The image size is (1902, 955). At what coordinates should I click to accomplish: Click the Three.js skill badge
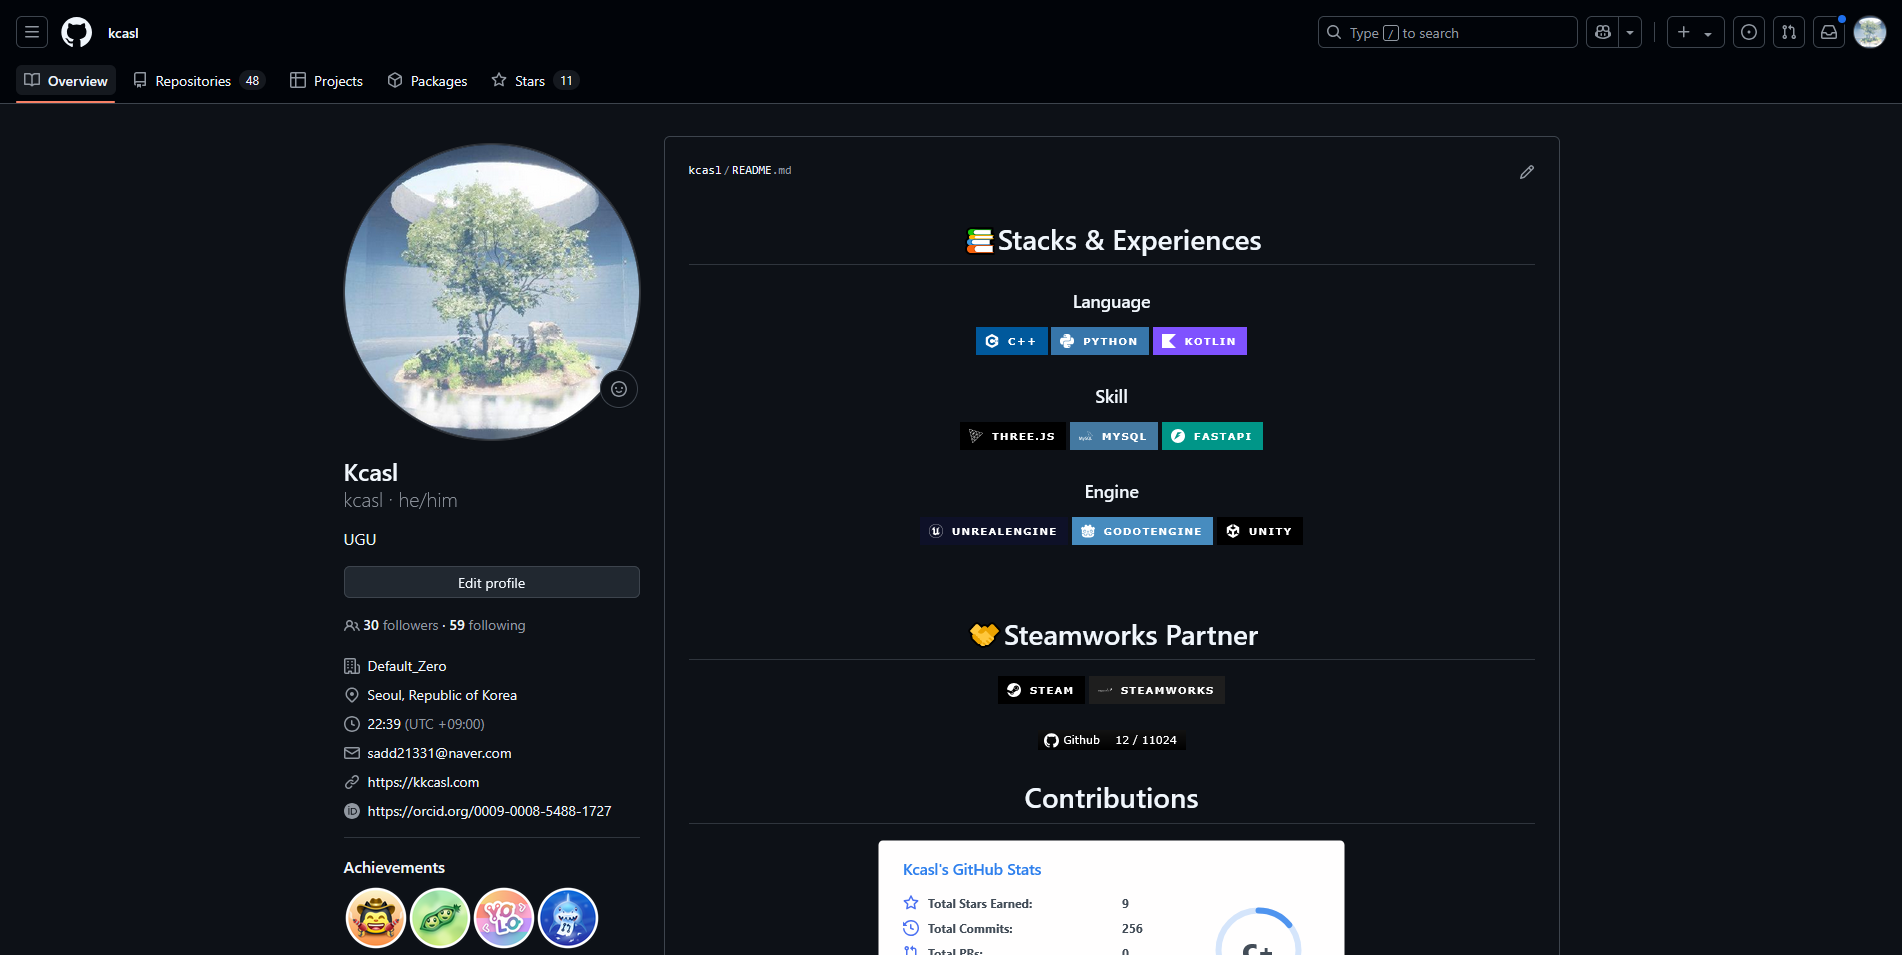tap(1013, 436)
